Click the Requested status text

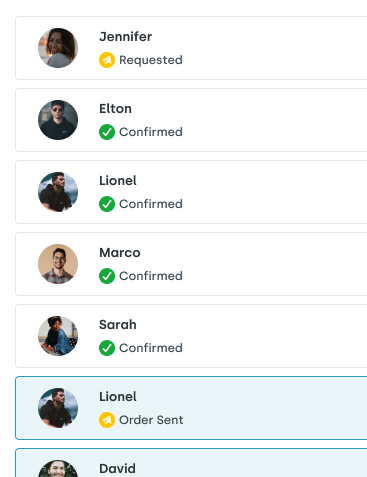151,60
